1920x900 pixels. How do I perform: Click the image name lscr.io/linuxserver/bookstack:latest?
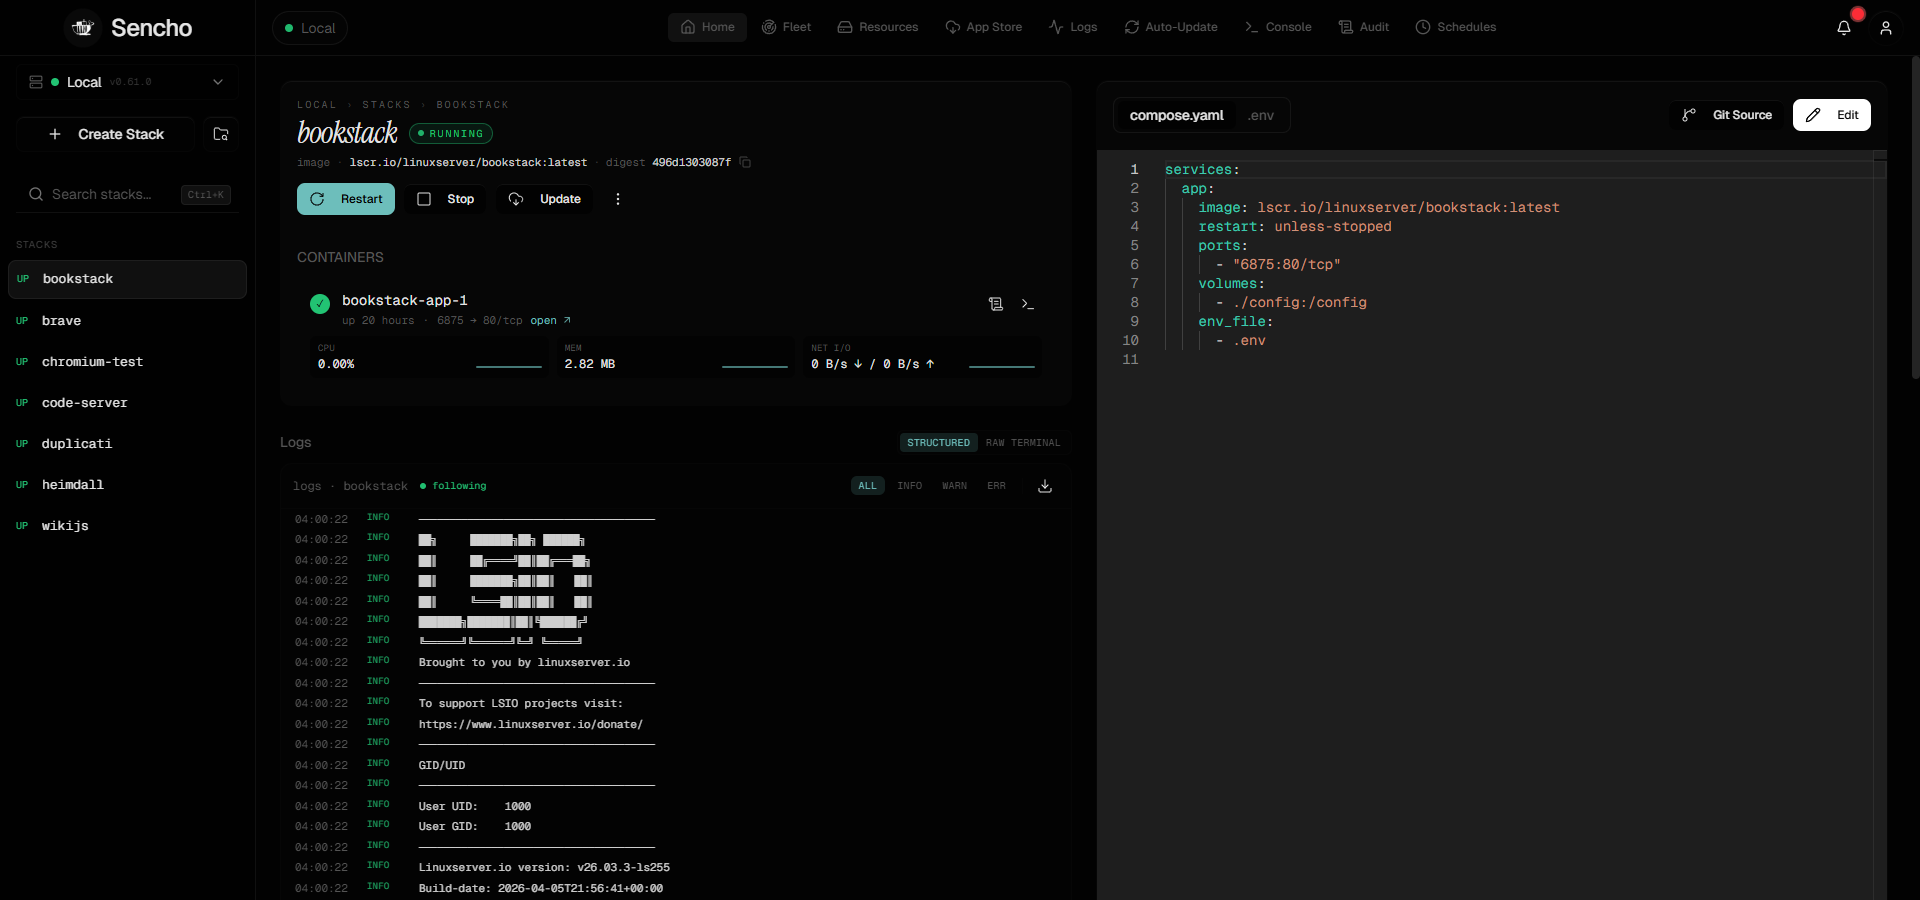coord(468,162)
